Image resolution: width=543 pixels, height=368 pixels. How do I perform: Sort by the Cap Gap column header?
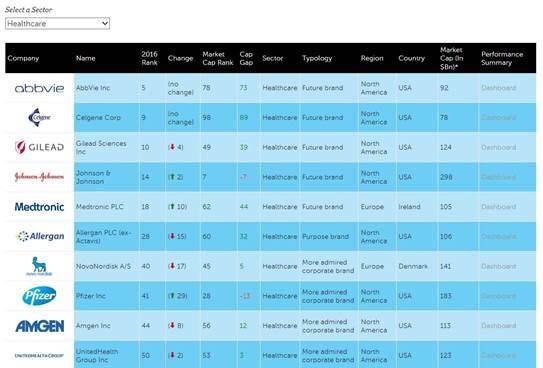(x=246, y=58)
